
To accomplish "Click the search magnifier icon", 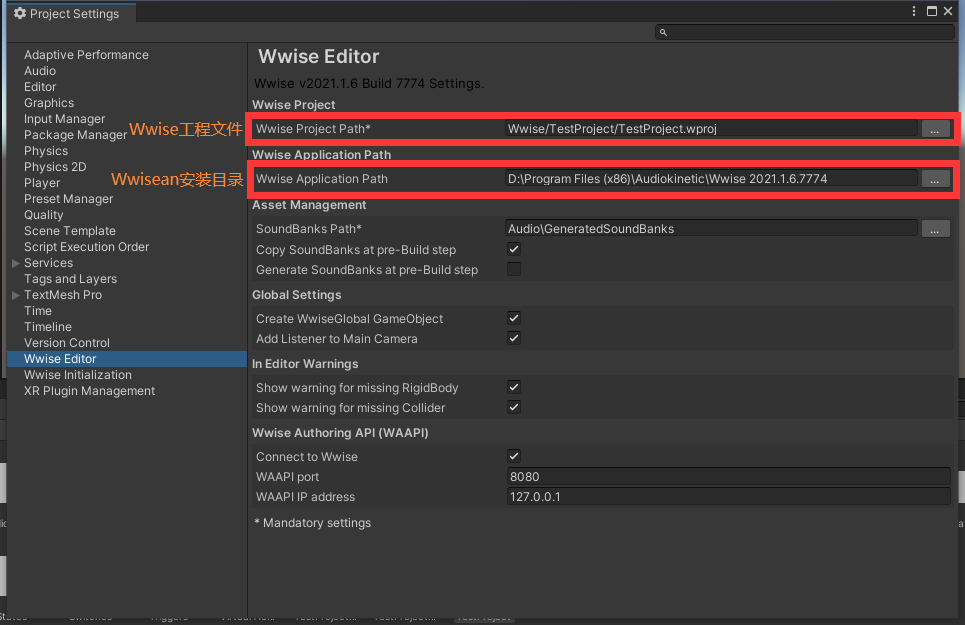I will (x=663, y=32).
